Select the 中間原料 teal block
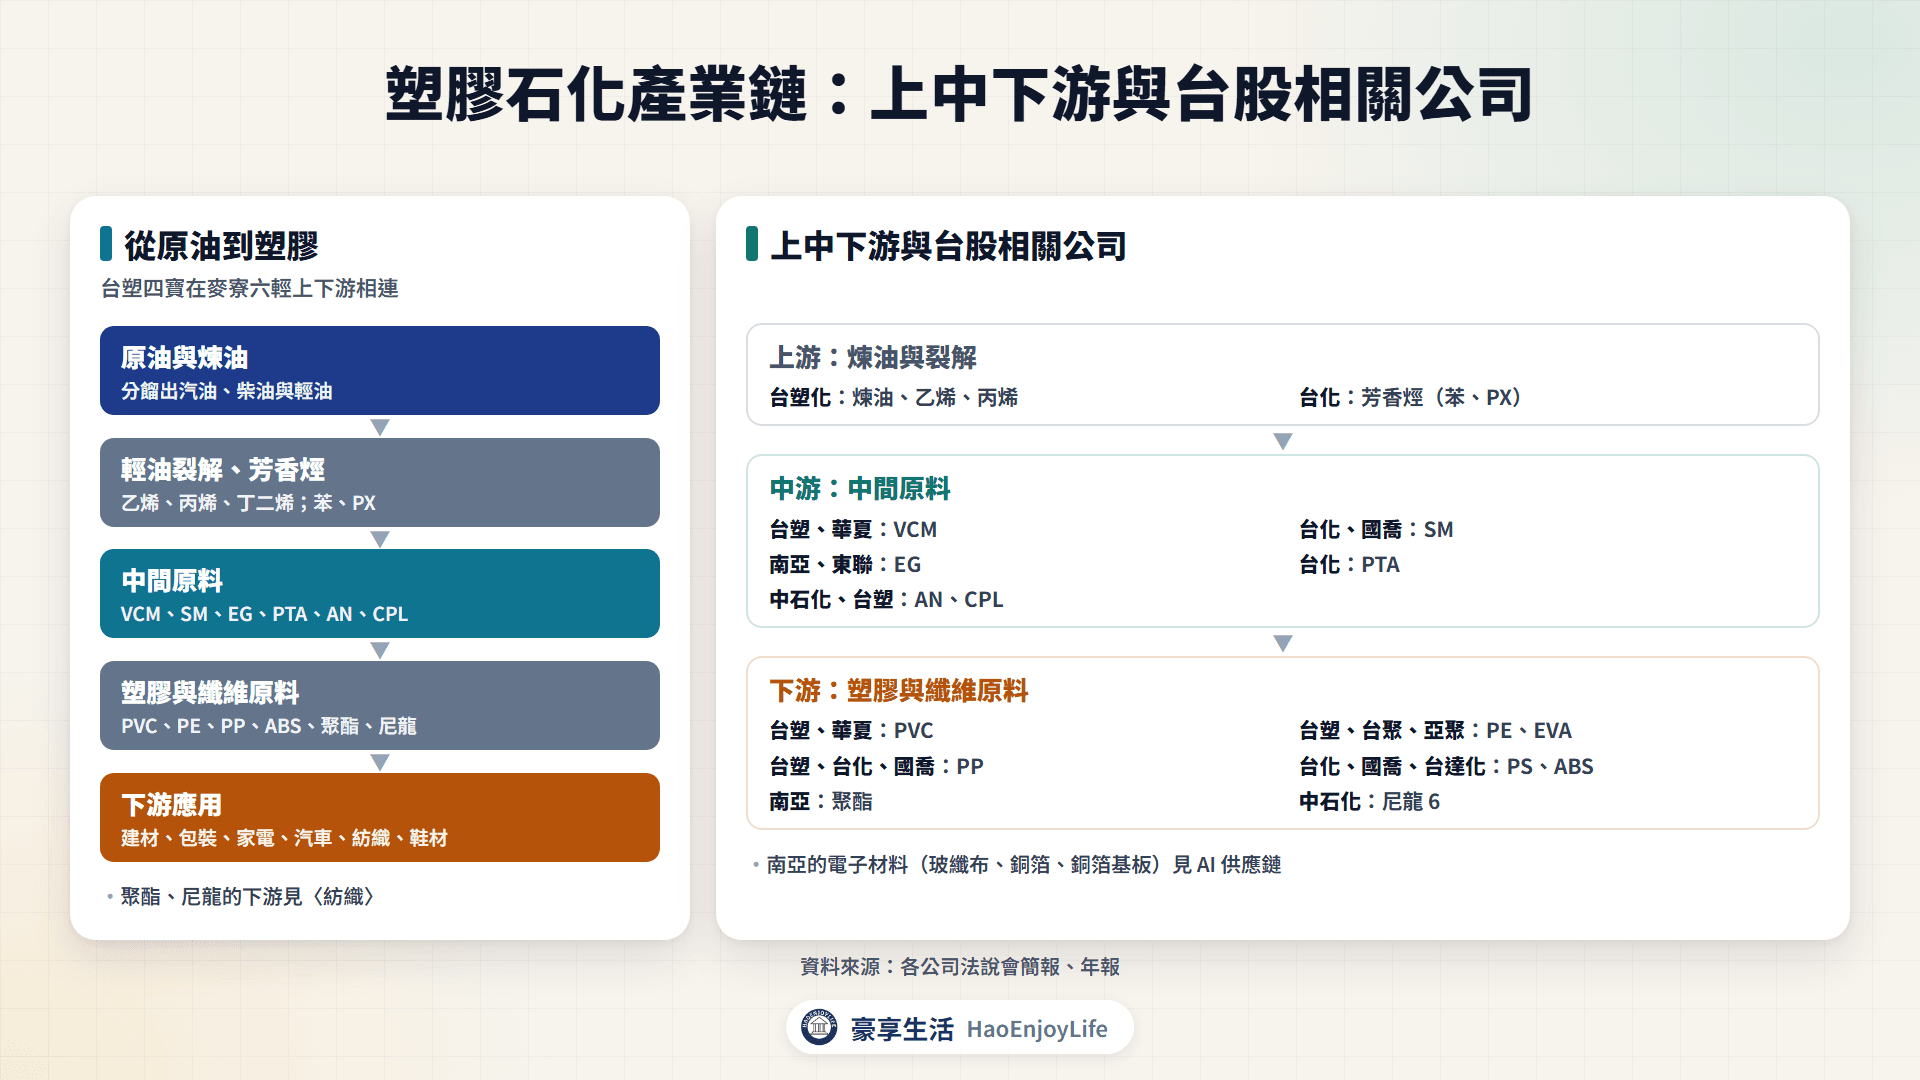1920x1080 pixels. point(380,593)
